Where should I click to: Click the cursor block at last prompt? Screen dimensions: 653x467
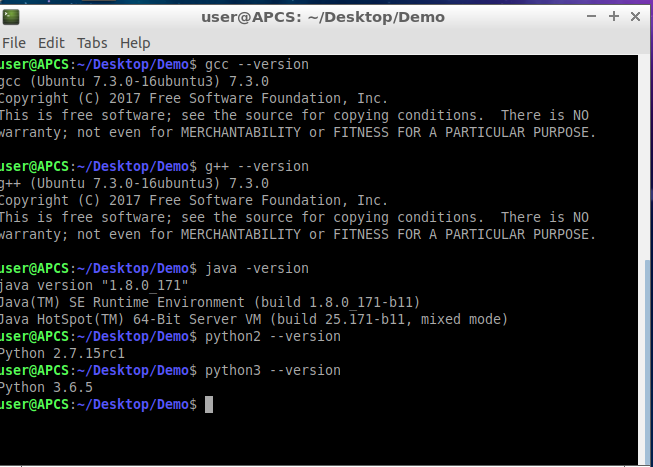[209, 405]
